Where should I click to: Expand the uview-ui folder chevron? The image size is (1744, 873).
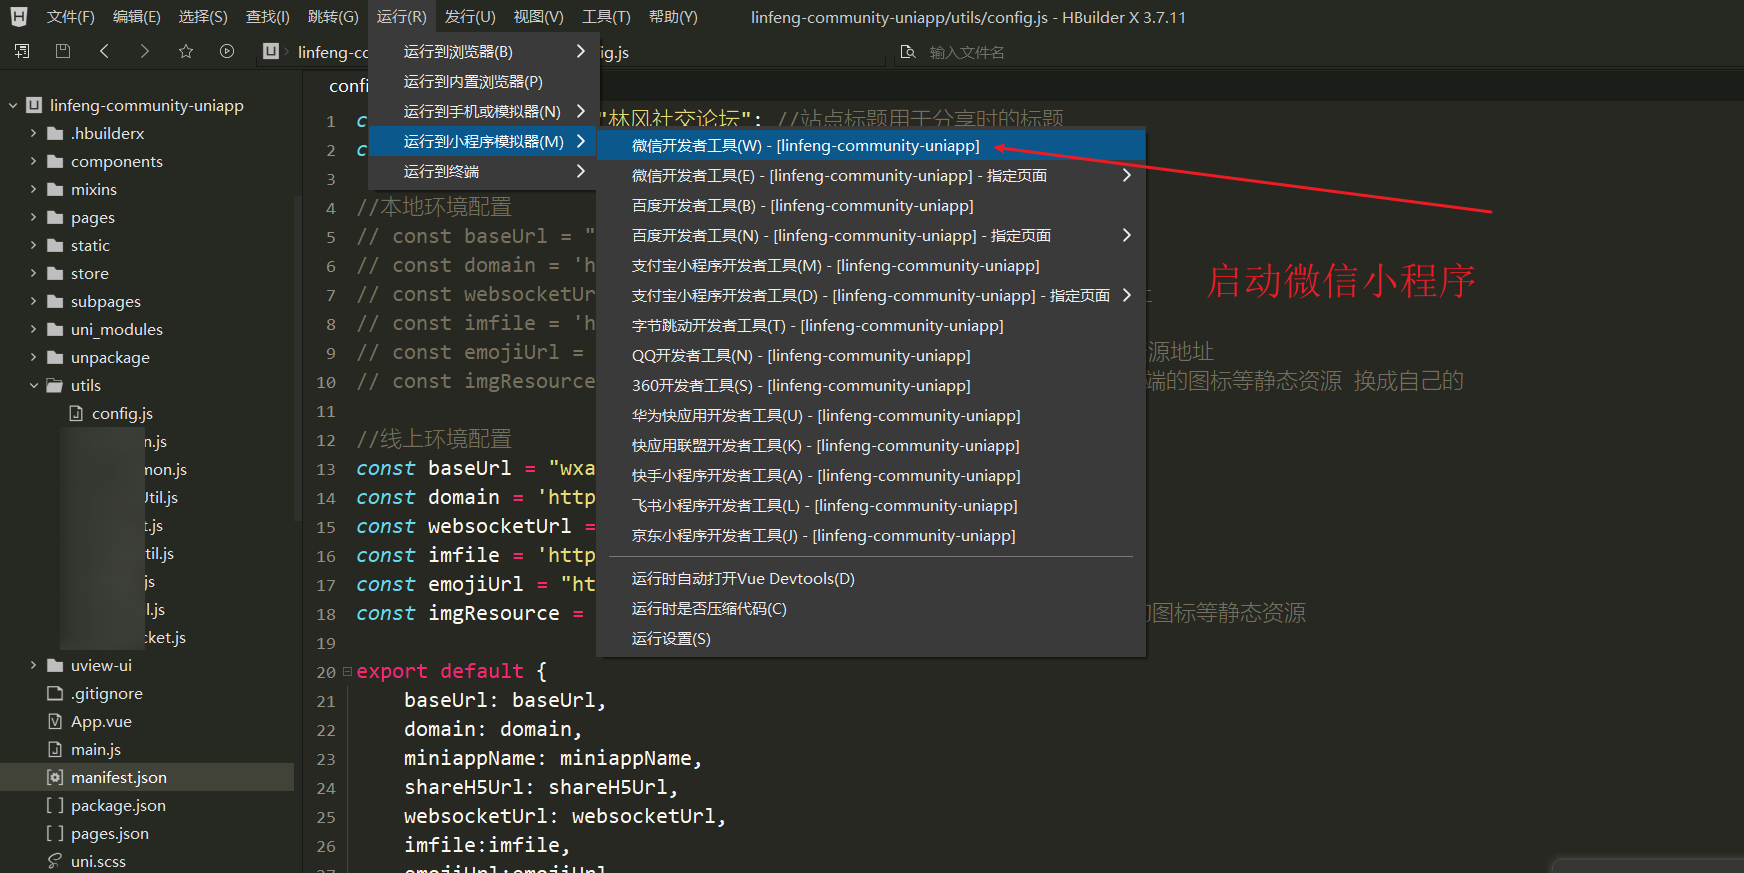click(33, 665)
